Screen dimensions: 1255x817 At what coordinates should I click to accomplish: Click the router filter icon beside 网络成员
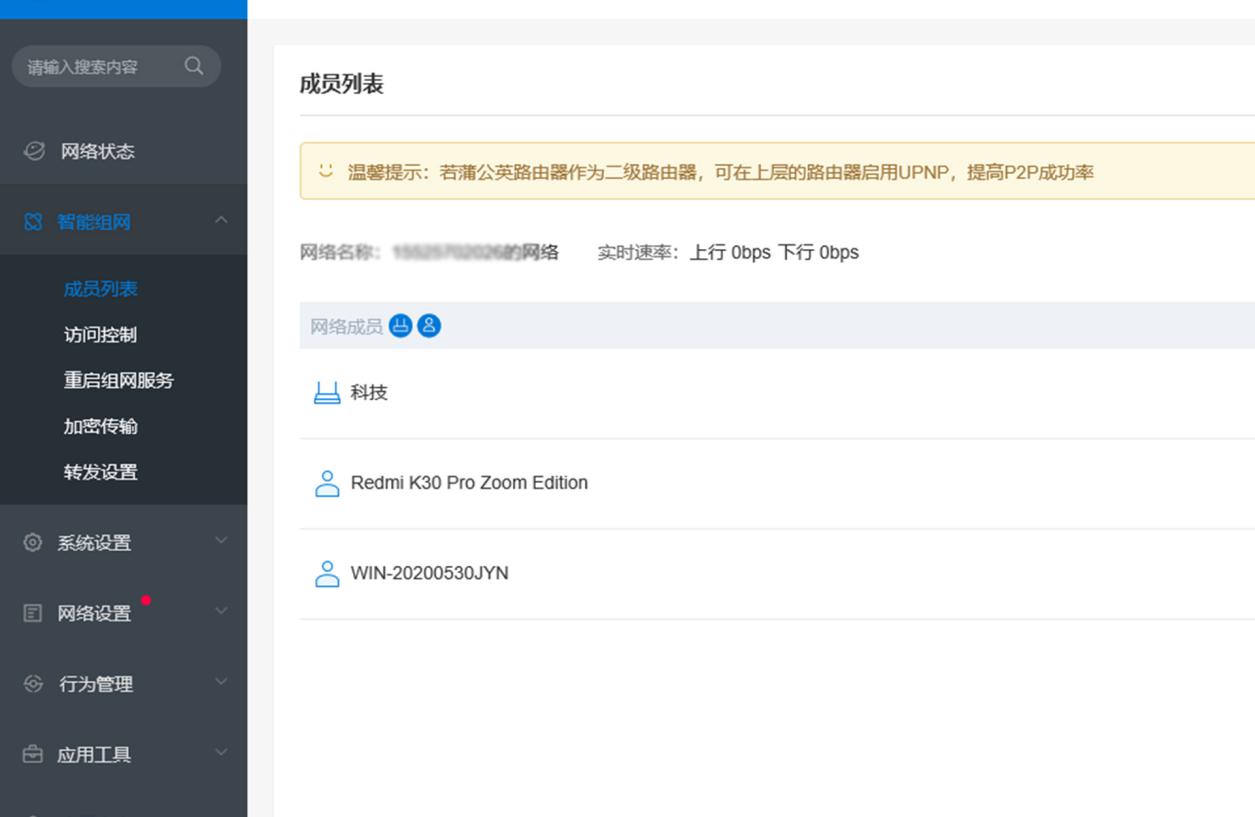pos(399,325)
